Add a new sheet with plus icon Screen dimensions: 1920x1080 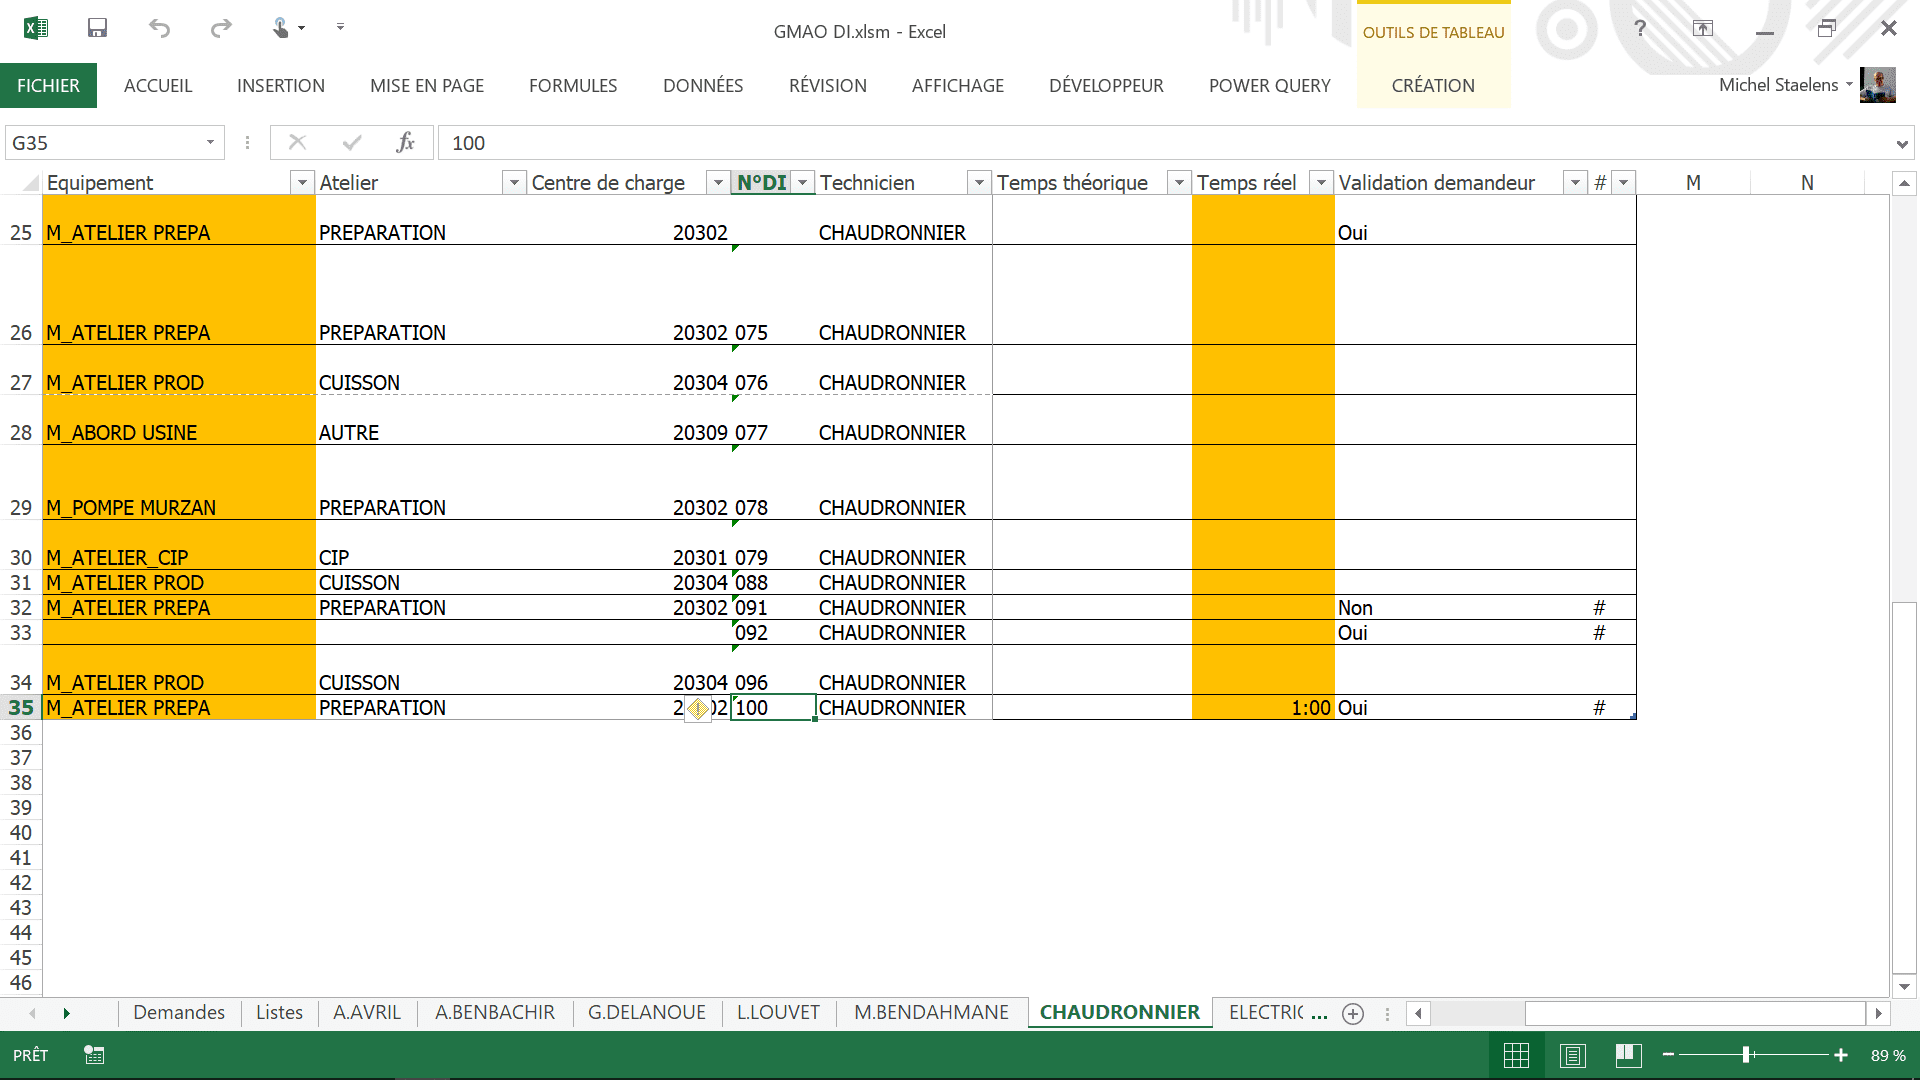[1353, 1013]
